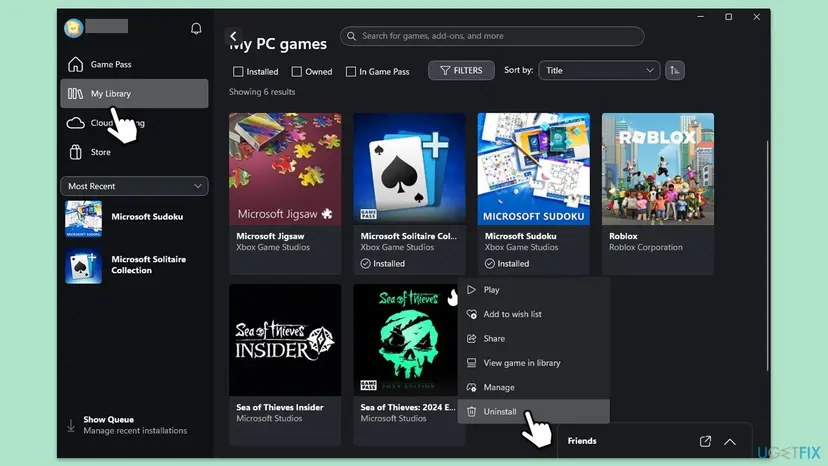Tick the Installed checkbox
The image size is (828, 466).
pos(238,71)
